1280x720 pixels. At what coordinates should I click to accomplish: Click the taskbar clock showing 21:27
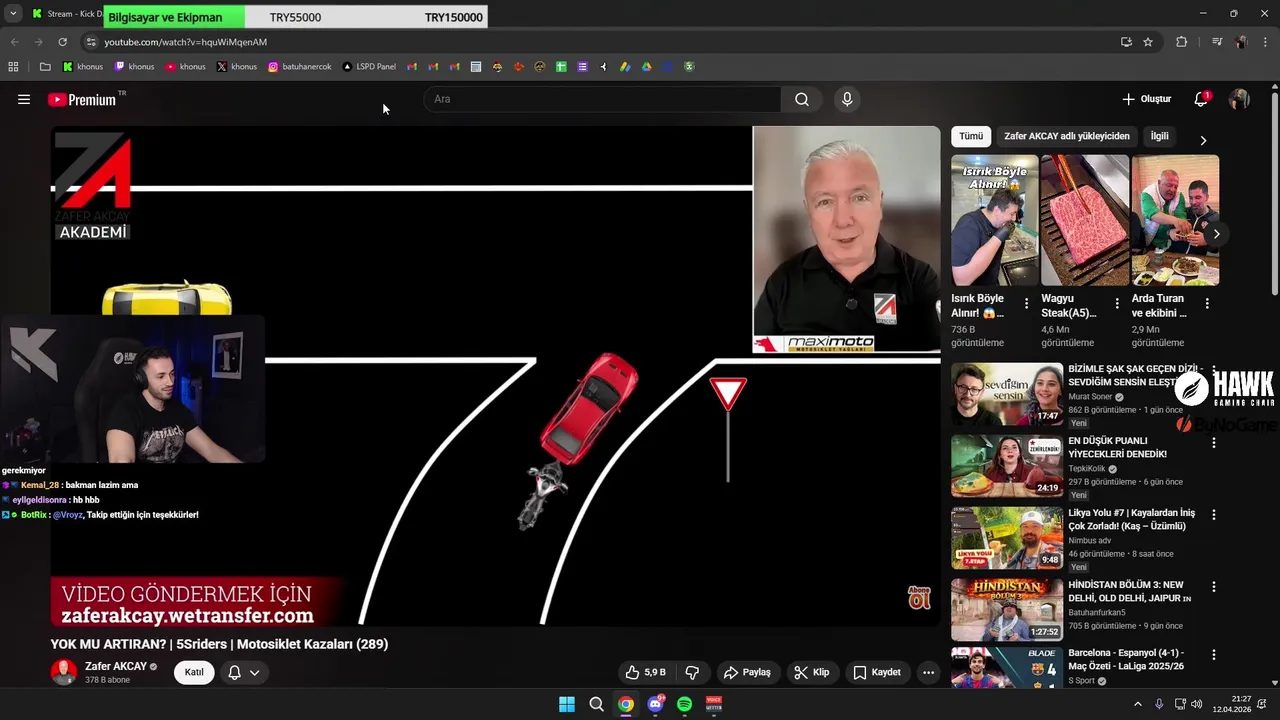1231,704
